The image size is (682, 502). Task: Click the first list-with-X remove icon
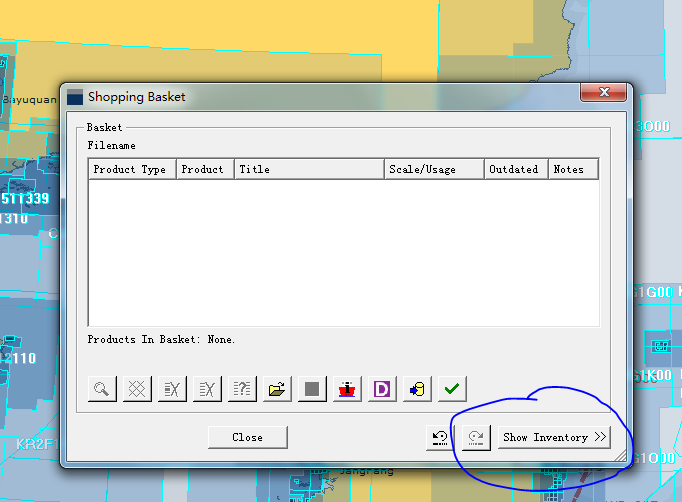click(x=173, y=389)
